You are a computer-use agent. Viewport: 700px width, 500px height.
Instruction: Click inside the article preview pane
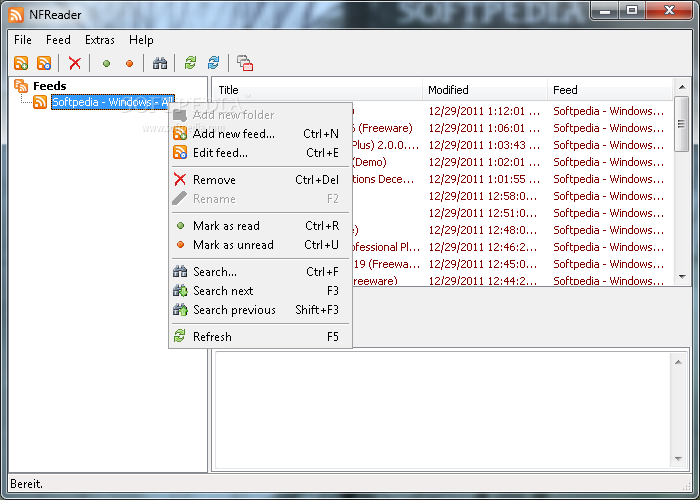pyautogui.click(x=444, y=410)
